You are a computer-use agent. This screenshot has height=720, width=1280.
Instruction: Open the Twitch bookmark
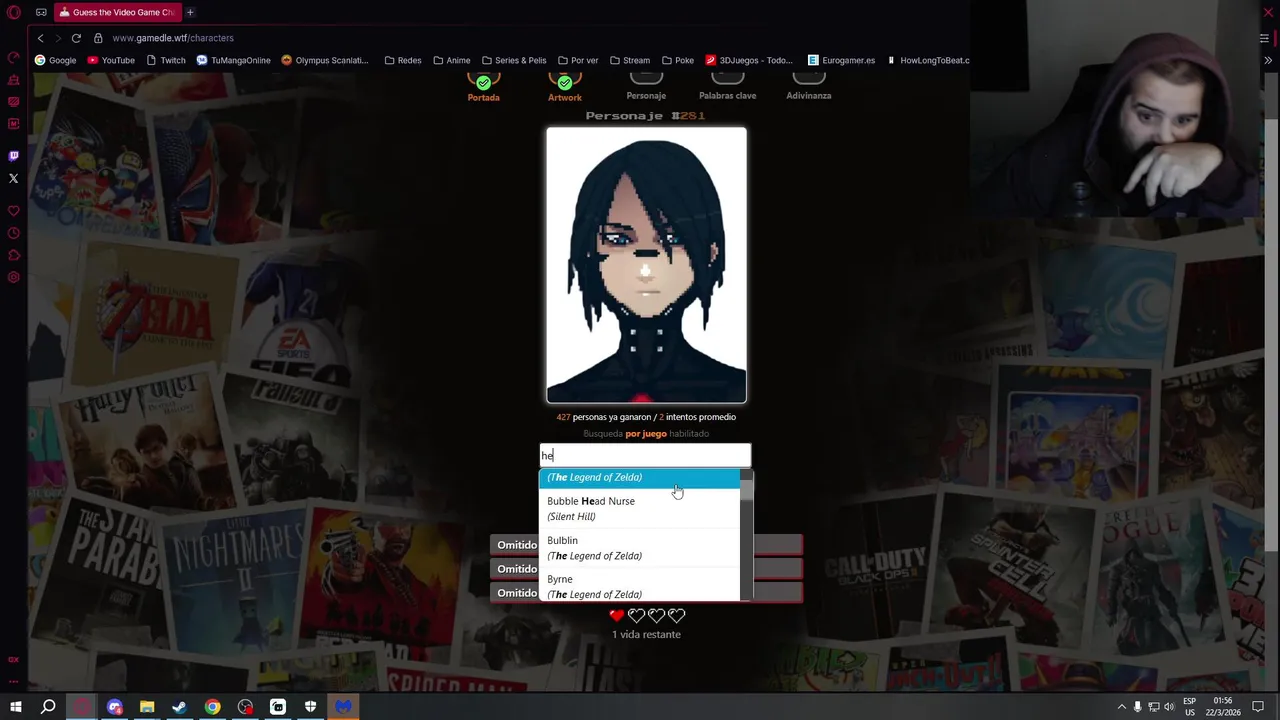166,60
